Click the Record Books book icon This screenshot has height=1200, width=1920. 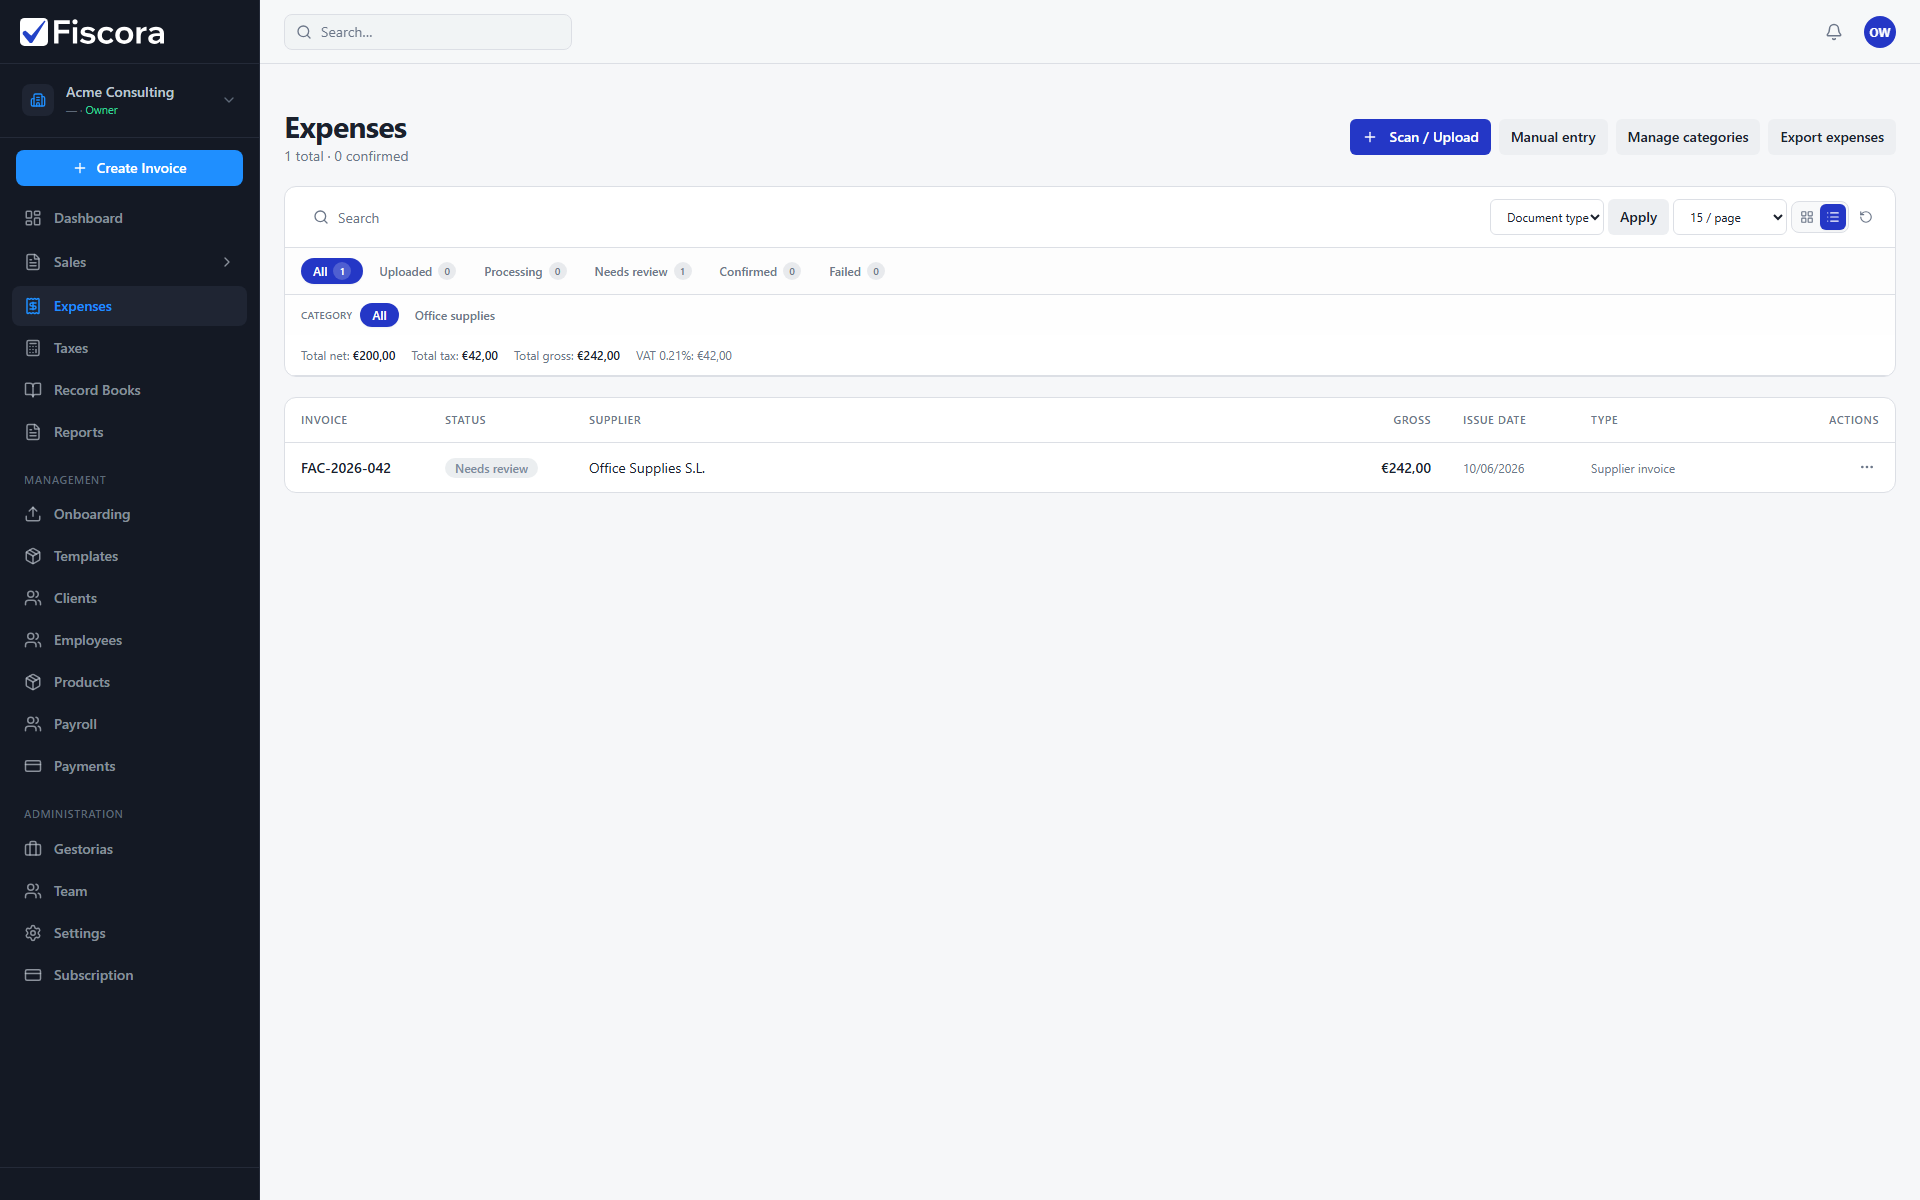(33, 390)
